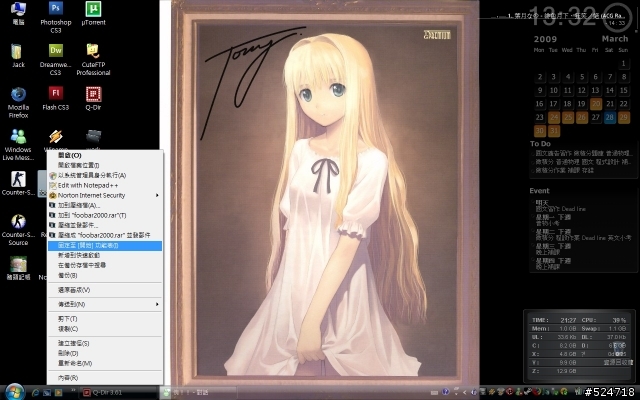
Task: Select the Counter-Strike Source icon
Action: click(18, 230)
